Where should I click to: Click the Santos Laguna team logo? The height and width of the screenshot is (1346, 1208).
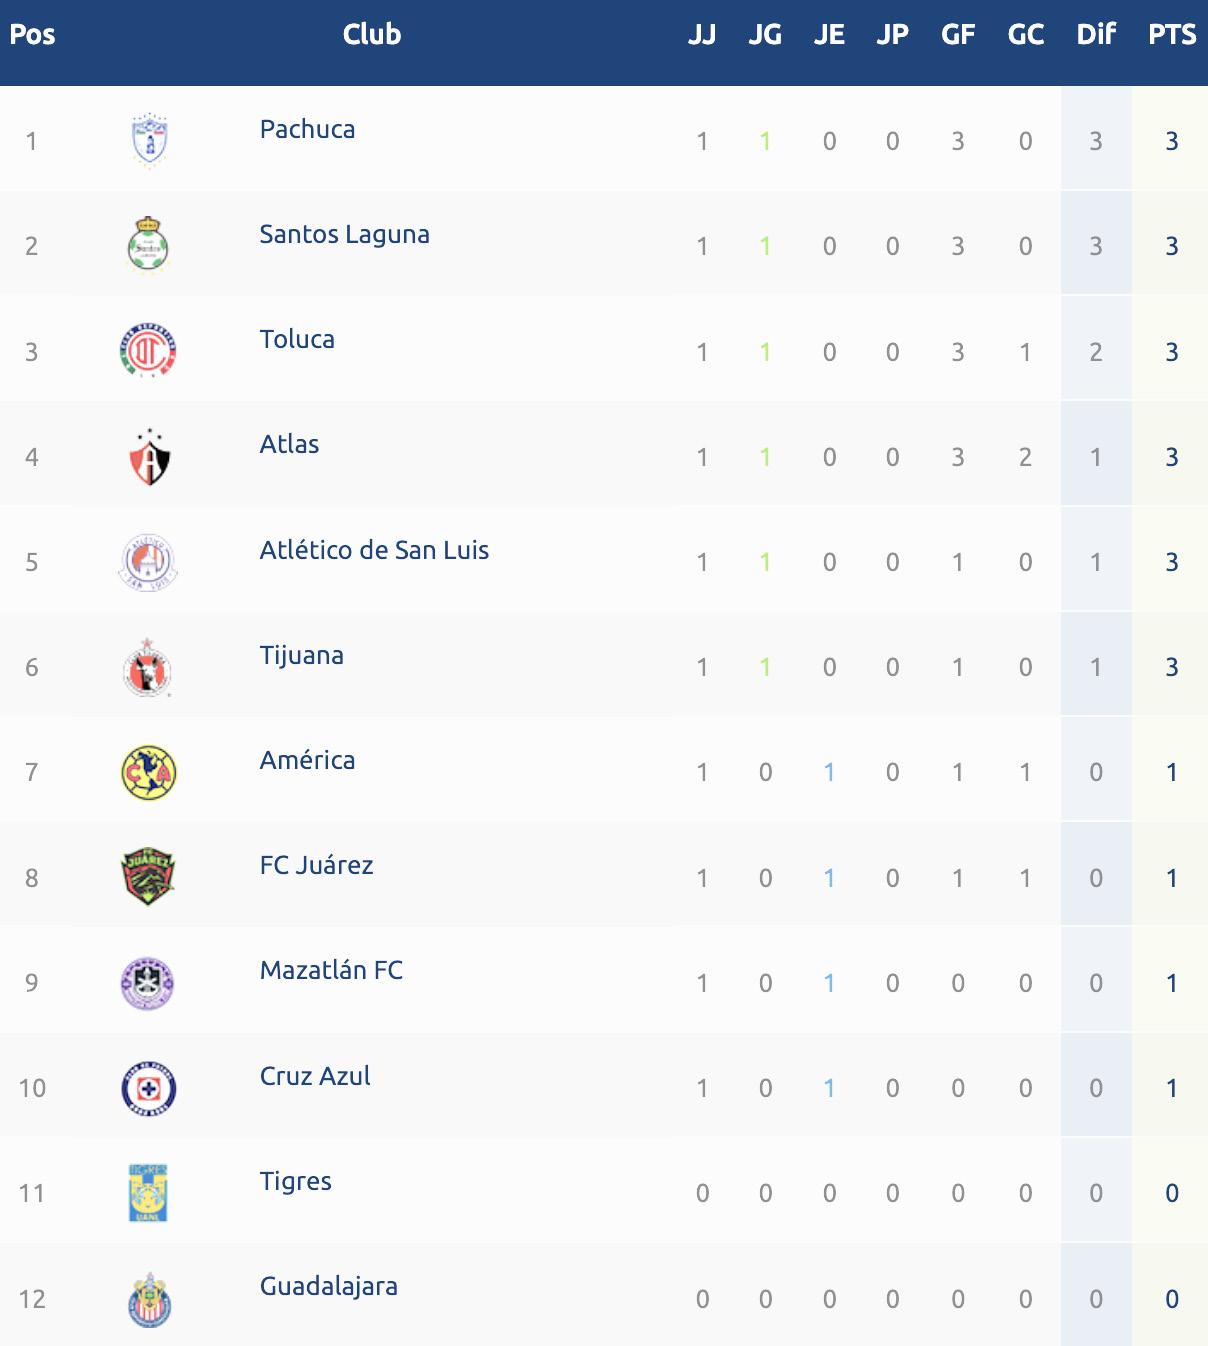pyautogui.click(x=149, y=245)
